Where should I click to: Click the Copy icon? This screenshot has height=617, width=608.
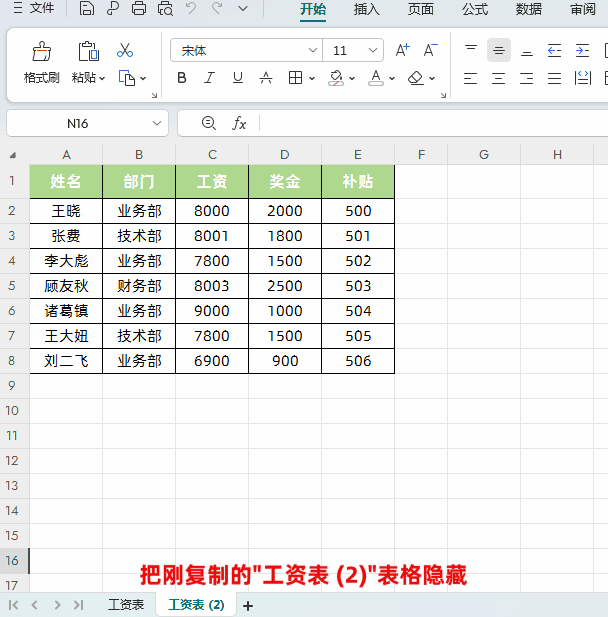coord(127,78)
